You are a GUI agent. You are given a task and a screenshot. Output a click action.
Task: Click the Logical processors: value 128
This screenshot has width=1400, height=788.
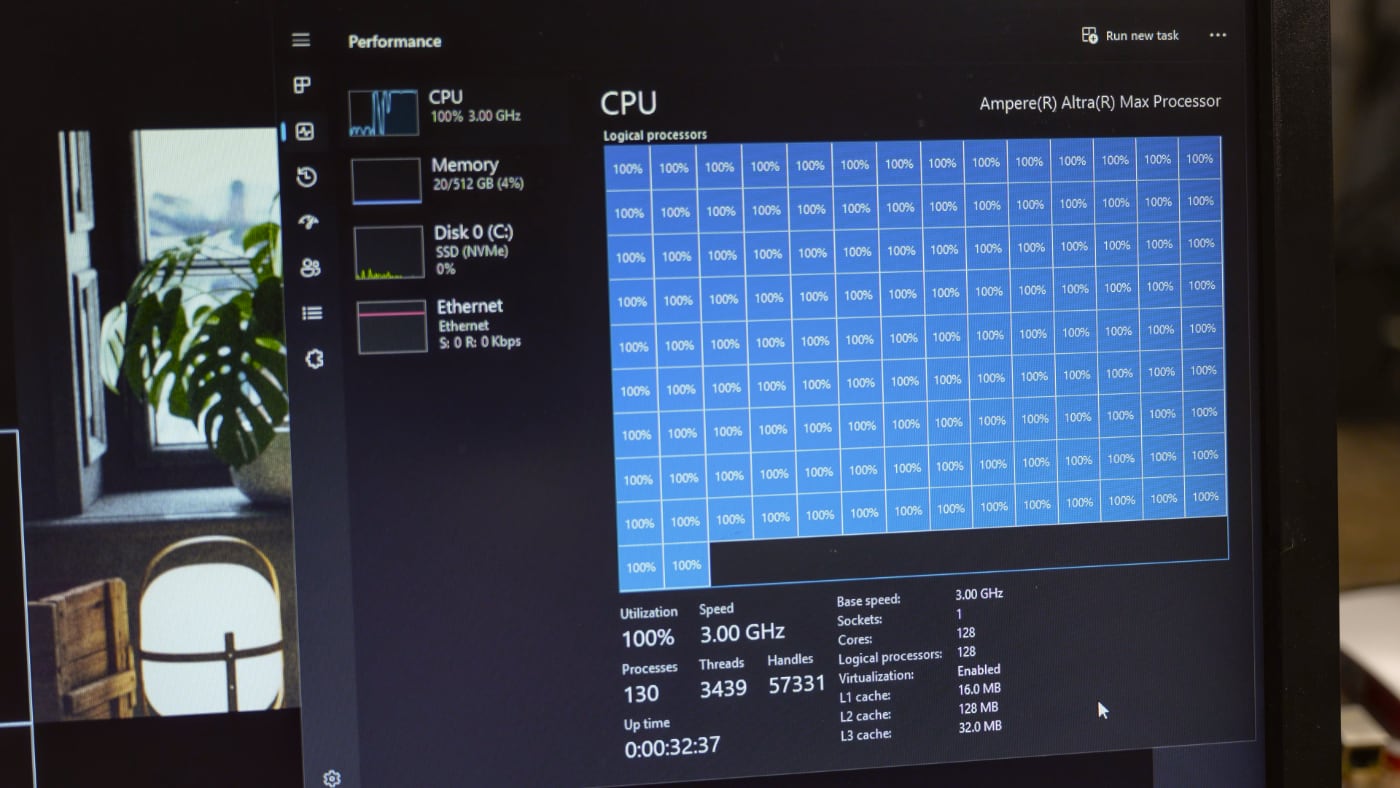tap(967, 652)
